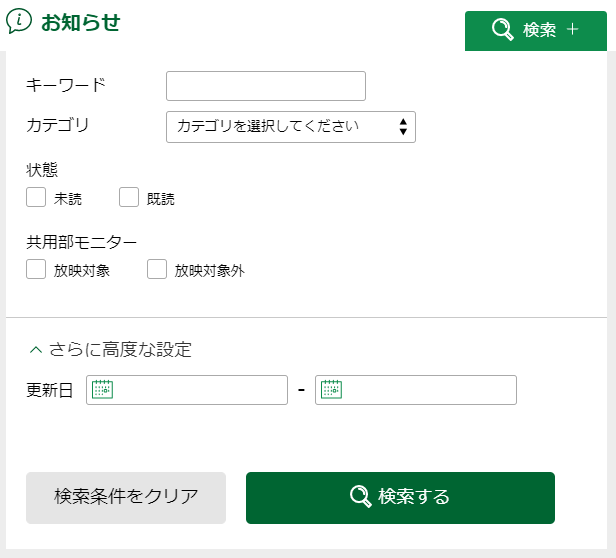
Task: Click the magnifier icon on 検索する button
Action: (360, 497)
